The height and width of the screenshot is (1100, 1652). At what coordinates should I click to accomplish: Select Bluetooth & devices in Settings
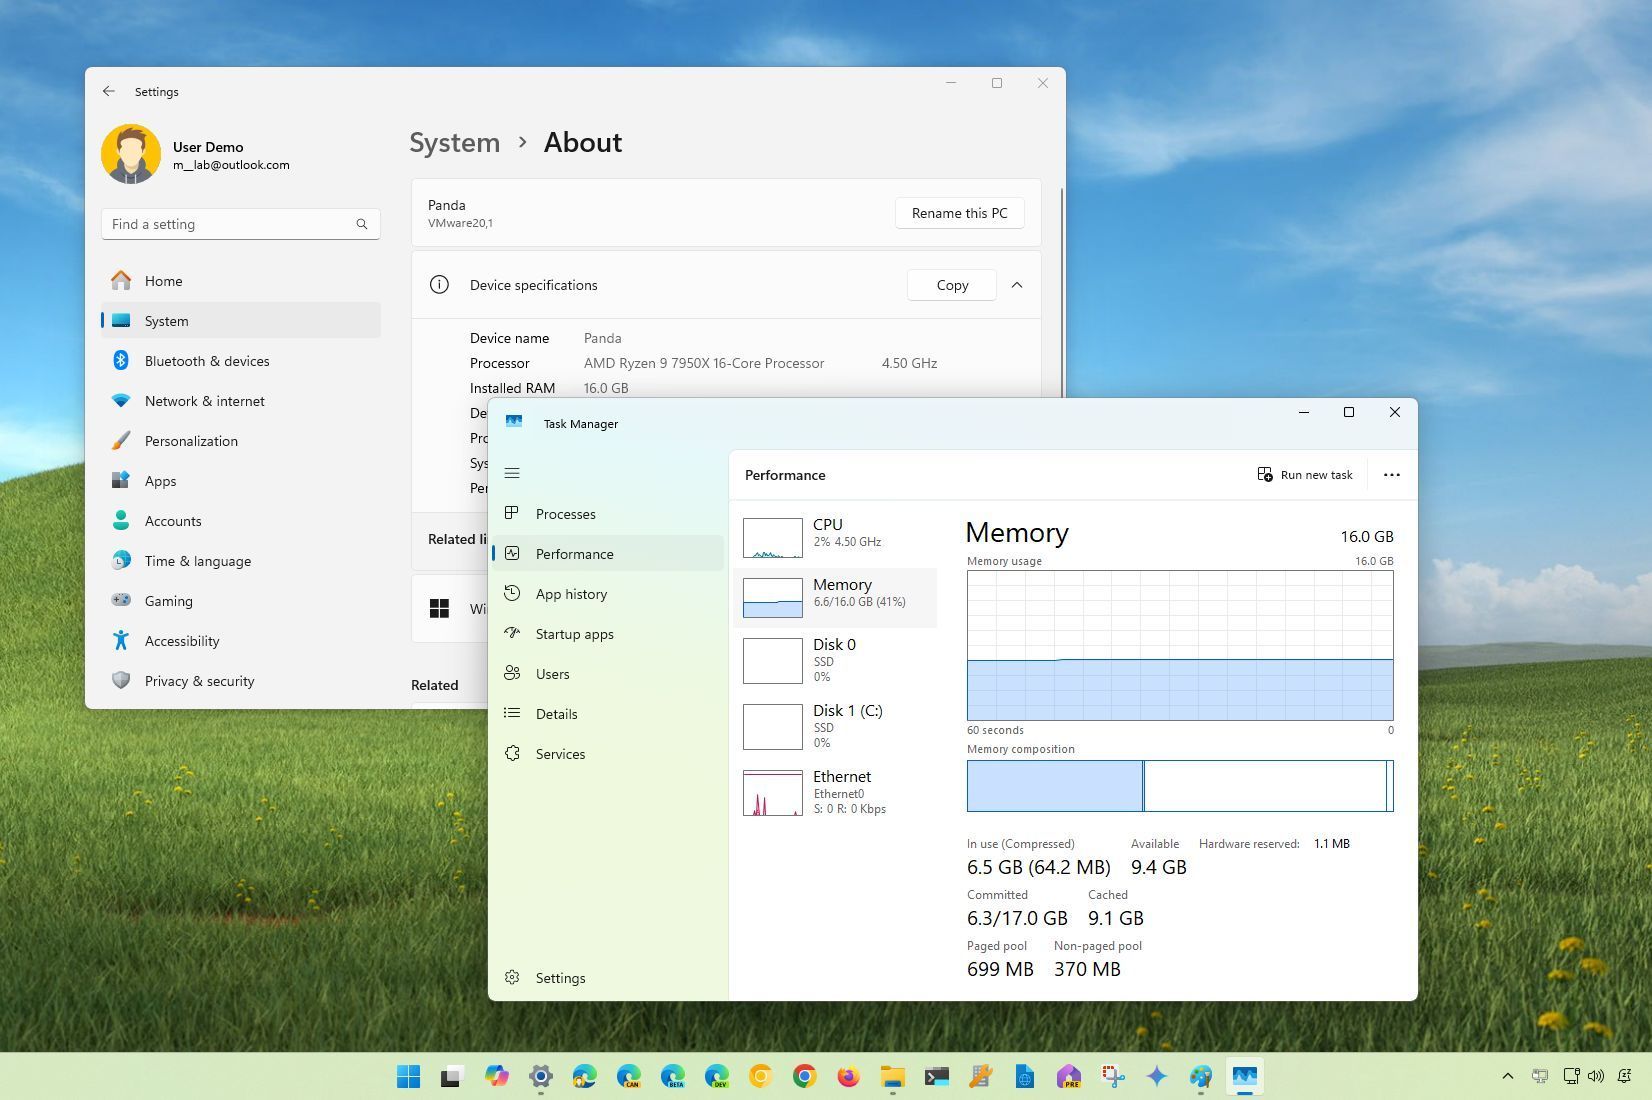point(207,361)
